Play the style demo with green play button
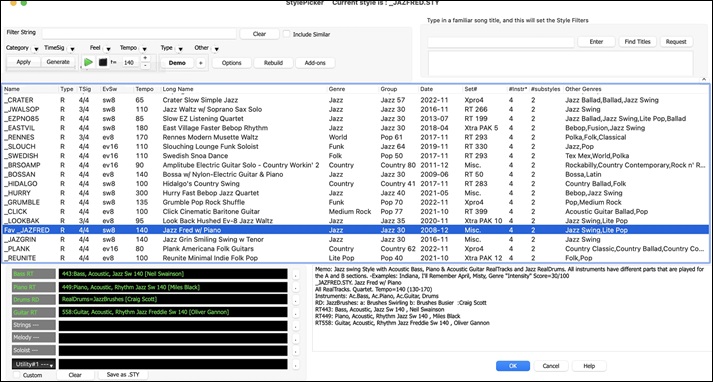The height and width of the screenshot is (382, 713). tap(89, 62)
